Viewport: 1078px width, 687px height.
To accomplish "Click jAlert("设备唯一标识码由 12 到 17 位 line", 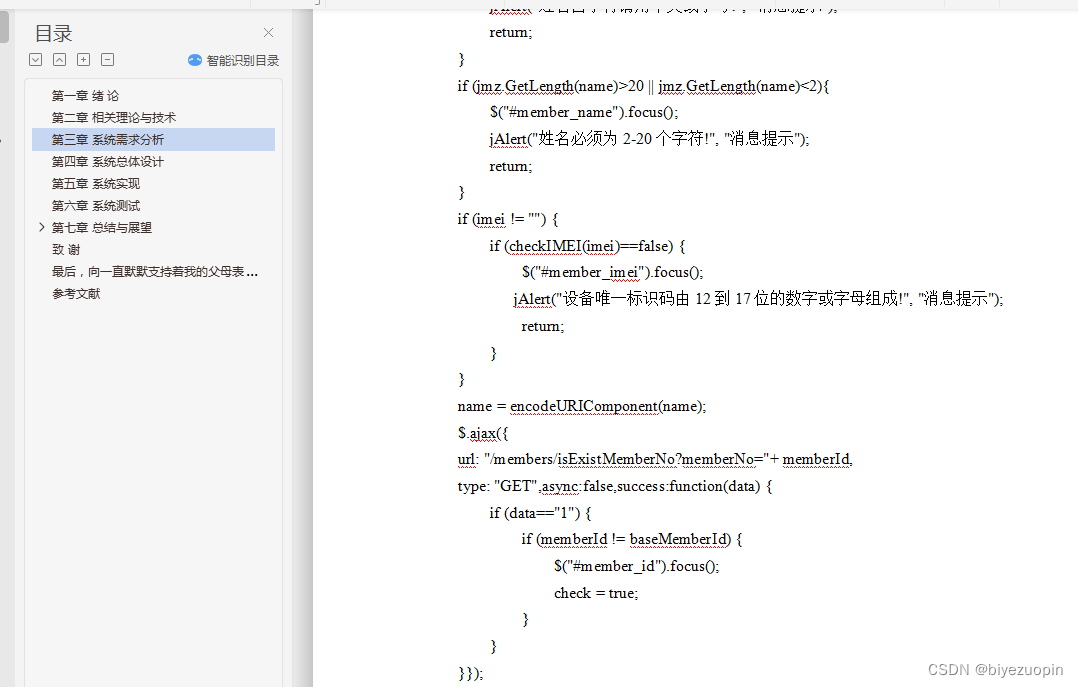I will coord(758,299).
